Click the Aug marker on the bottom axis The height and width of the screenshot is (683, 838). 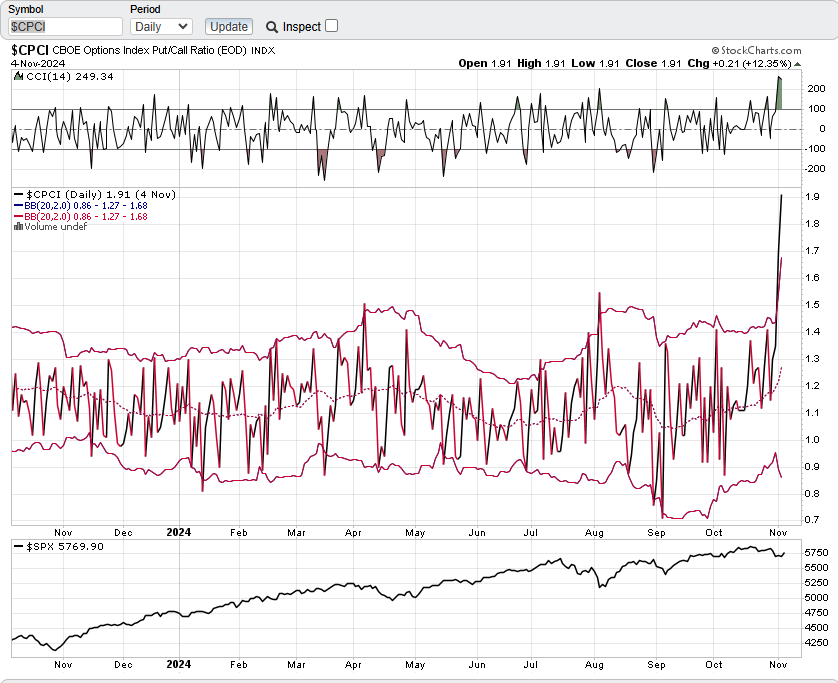(595, 664)
